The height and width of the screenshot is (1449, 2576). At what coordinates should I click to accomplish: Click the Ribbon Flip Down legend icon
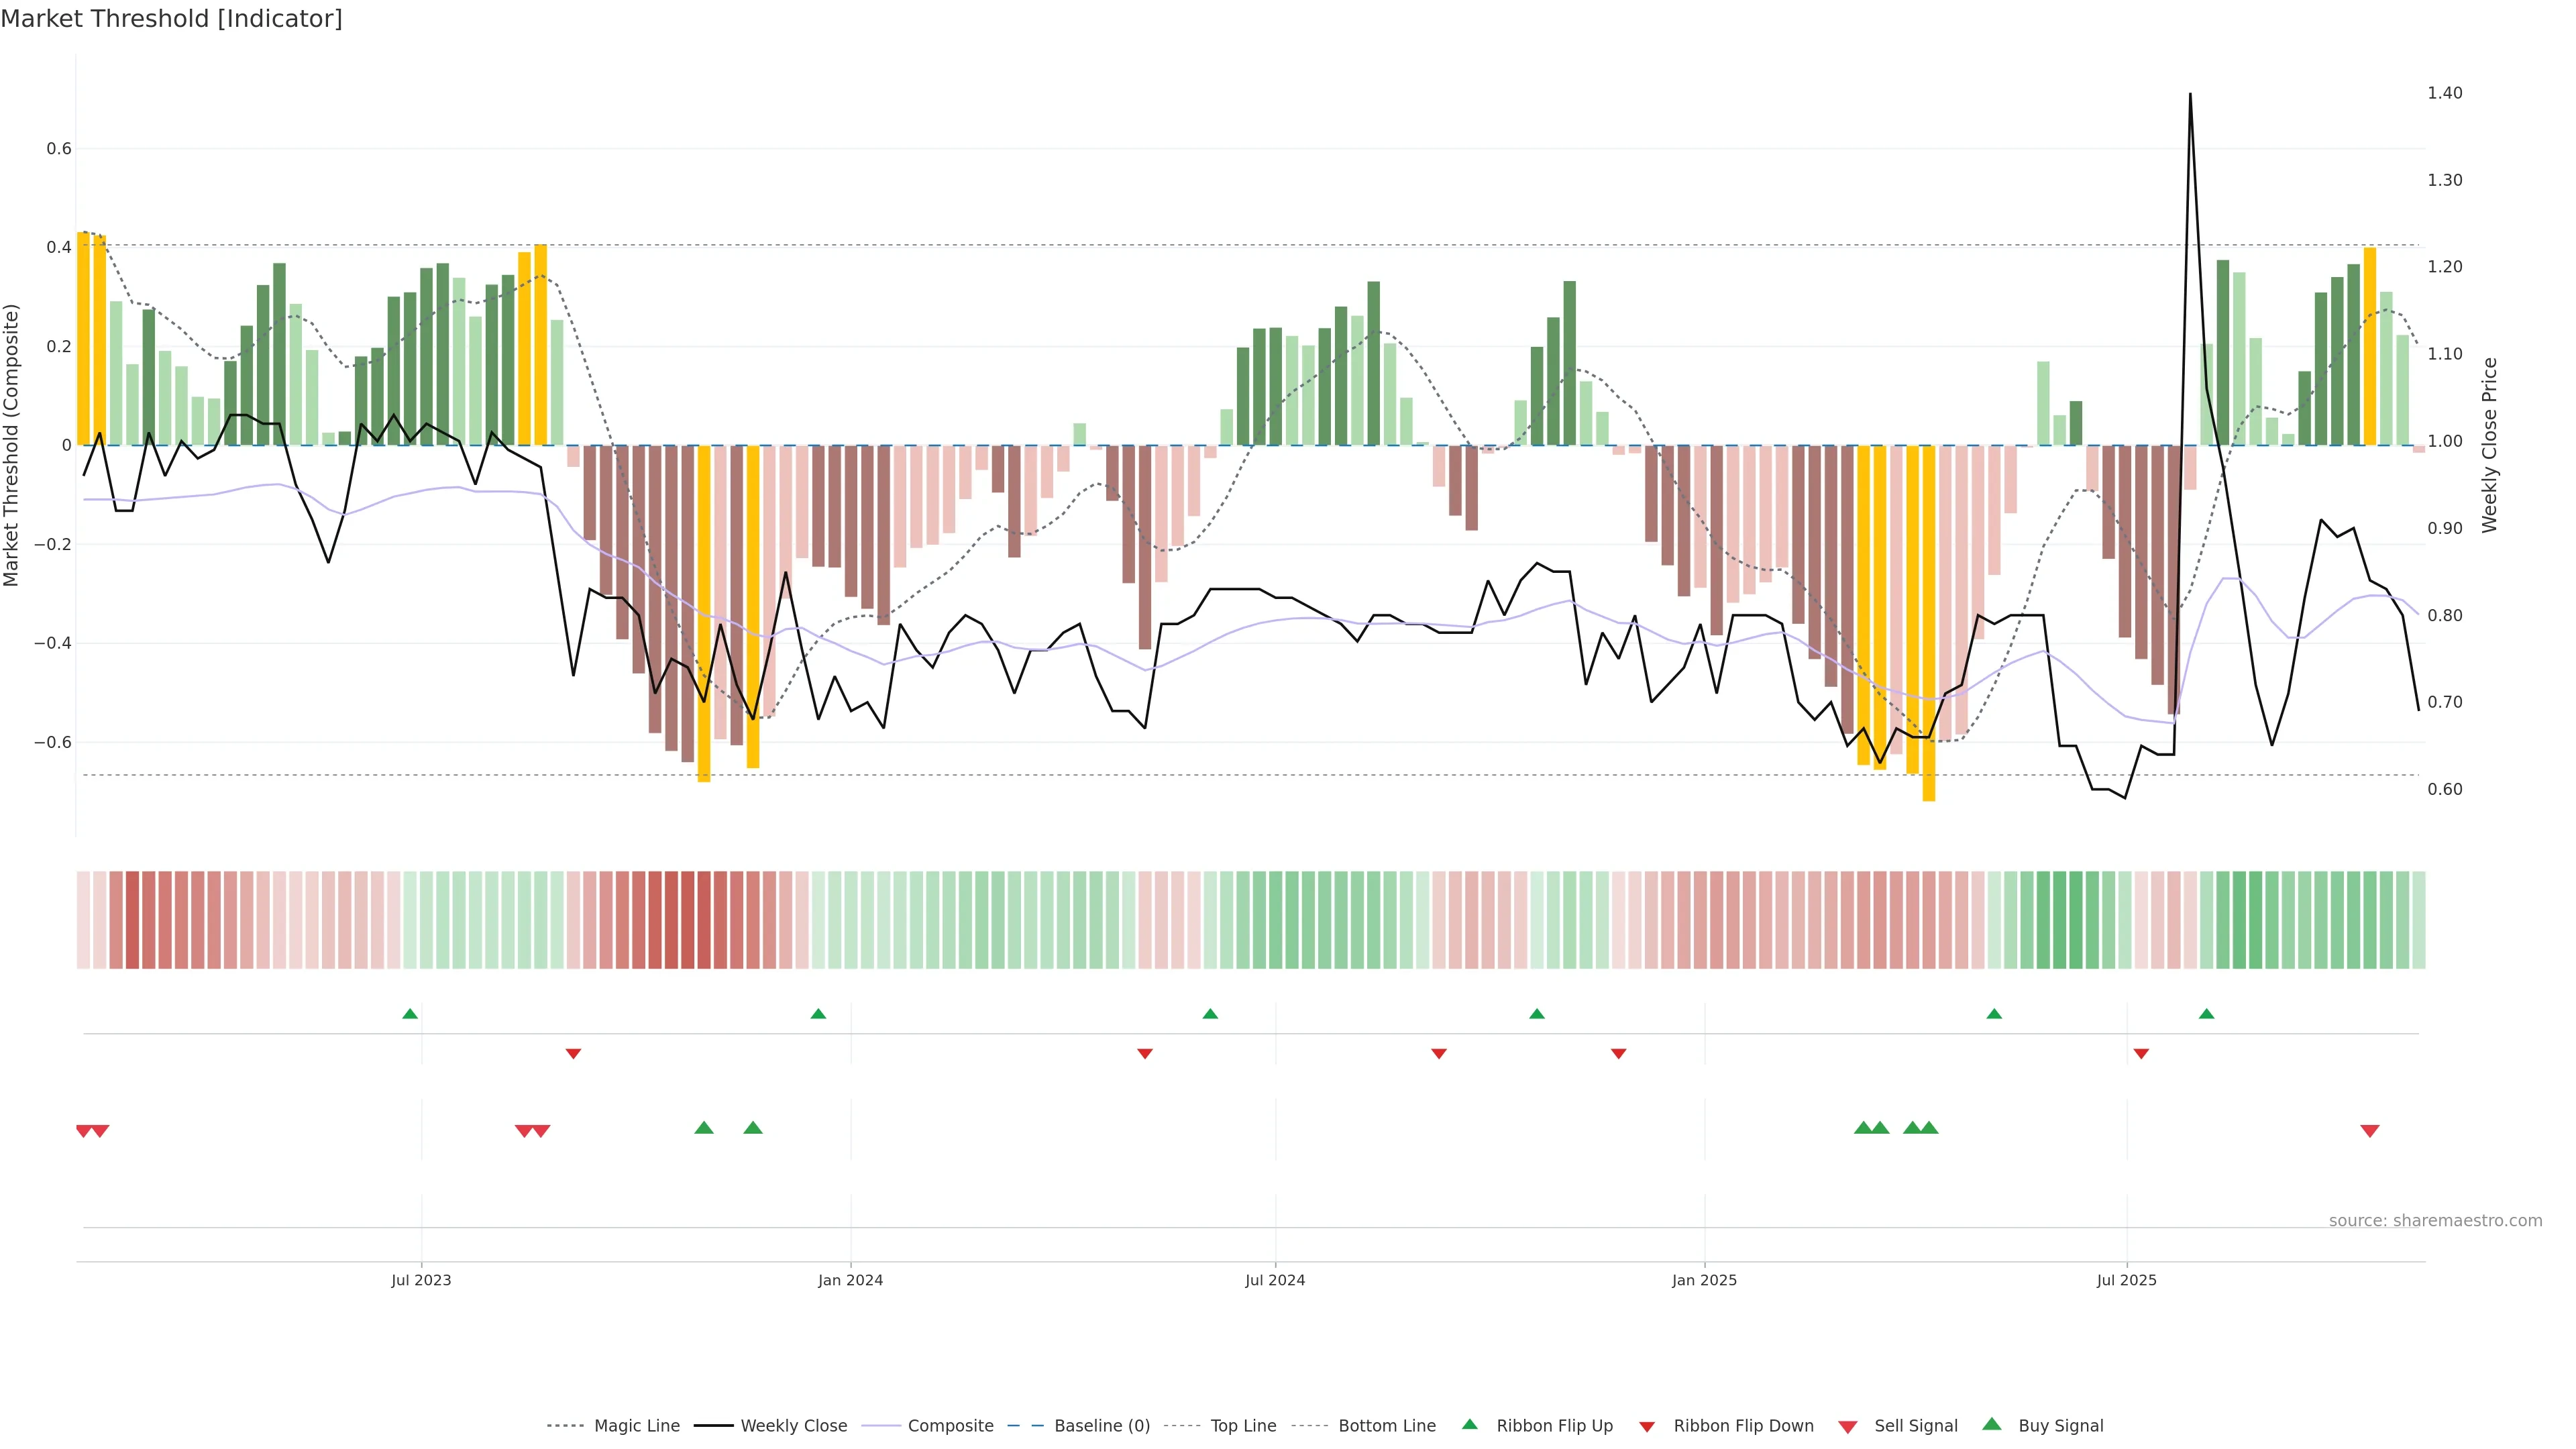coord(1647,1427)
